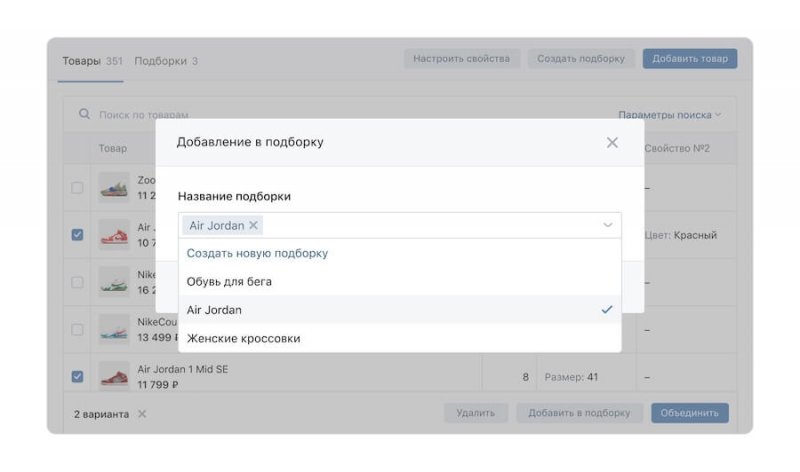
Task: Click the Объединить button
Action: (689, 413)
